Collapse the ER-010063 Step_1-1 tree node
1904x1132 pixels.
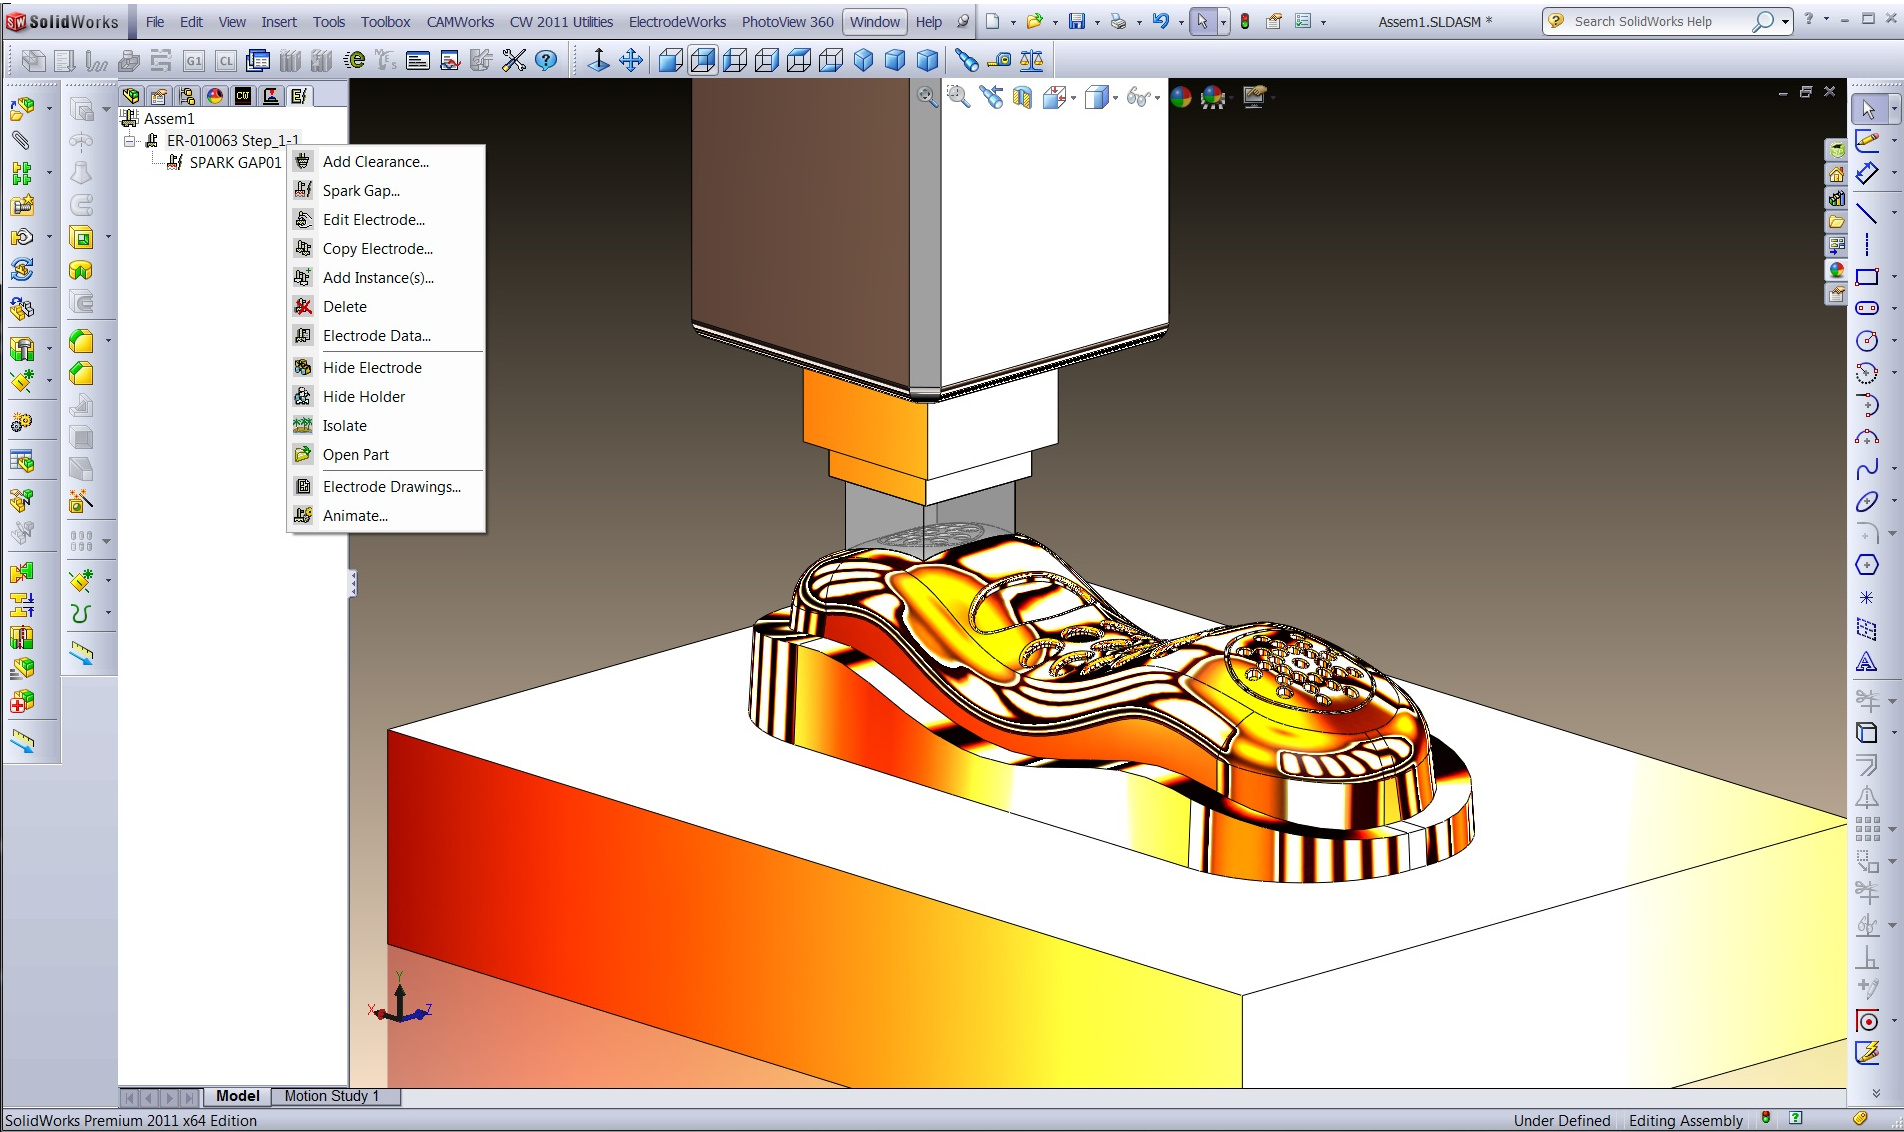129,141
